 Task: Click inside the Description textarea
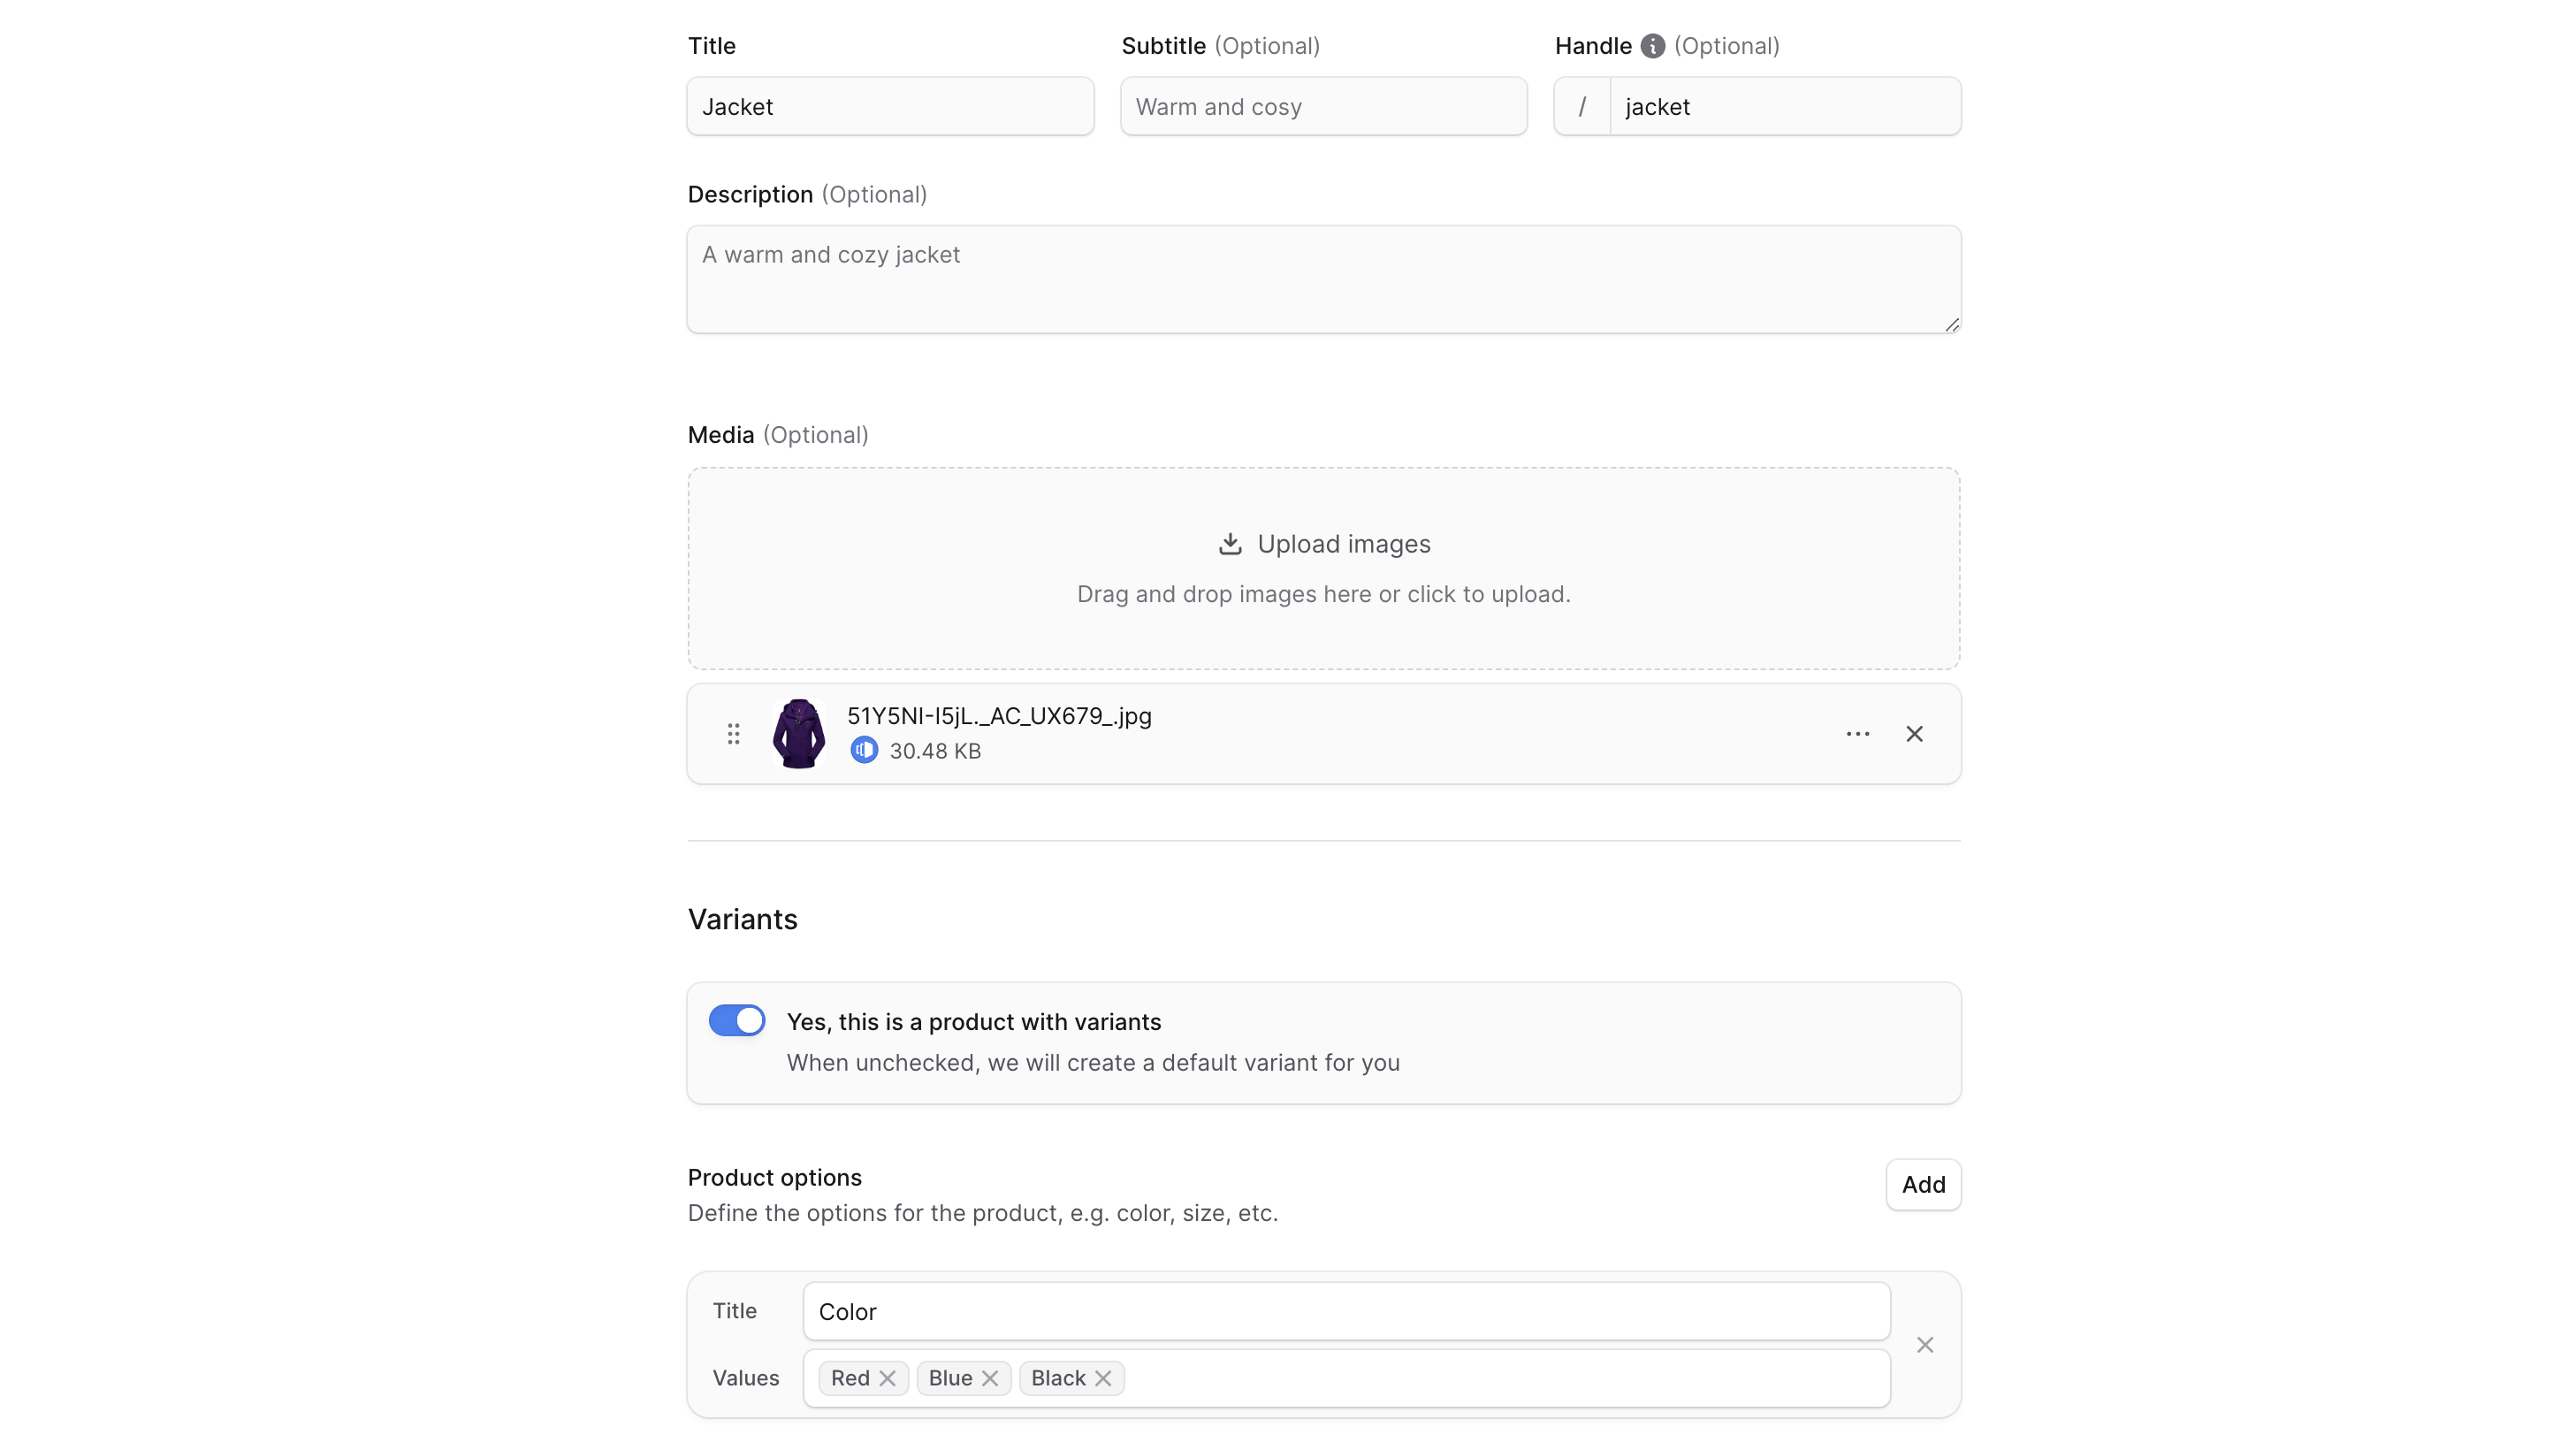point(1323,280)
